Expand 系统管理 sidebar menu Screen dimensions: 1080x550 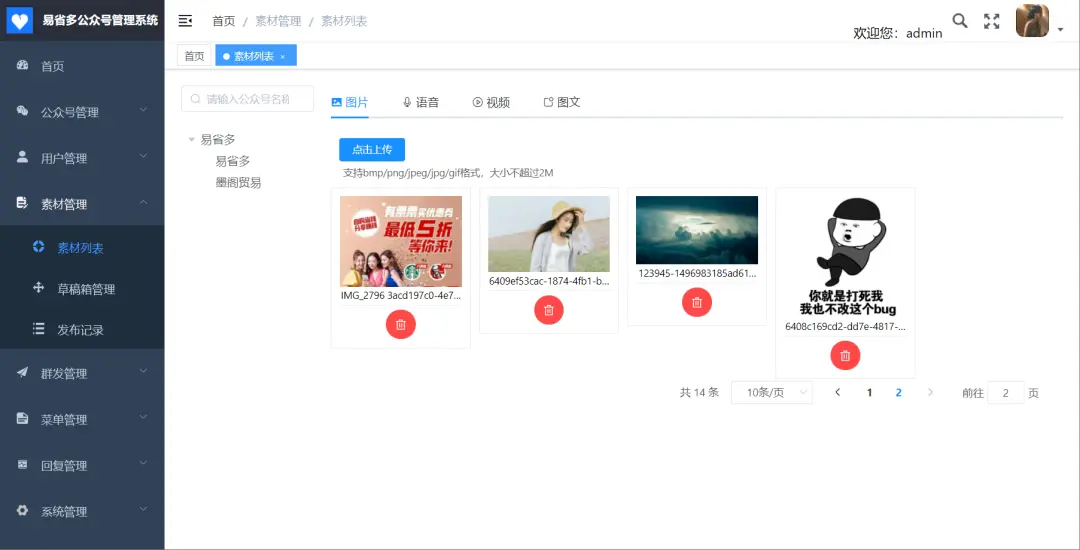tap(82, 511)
